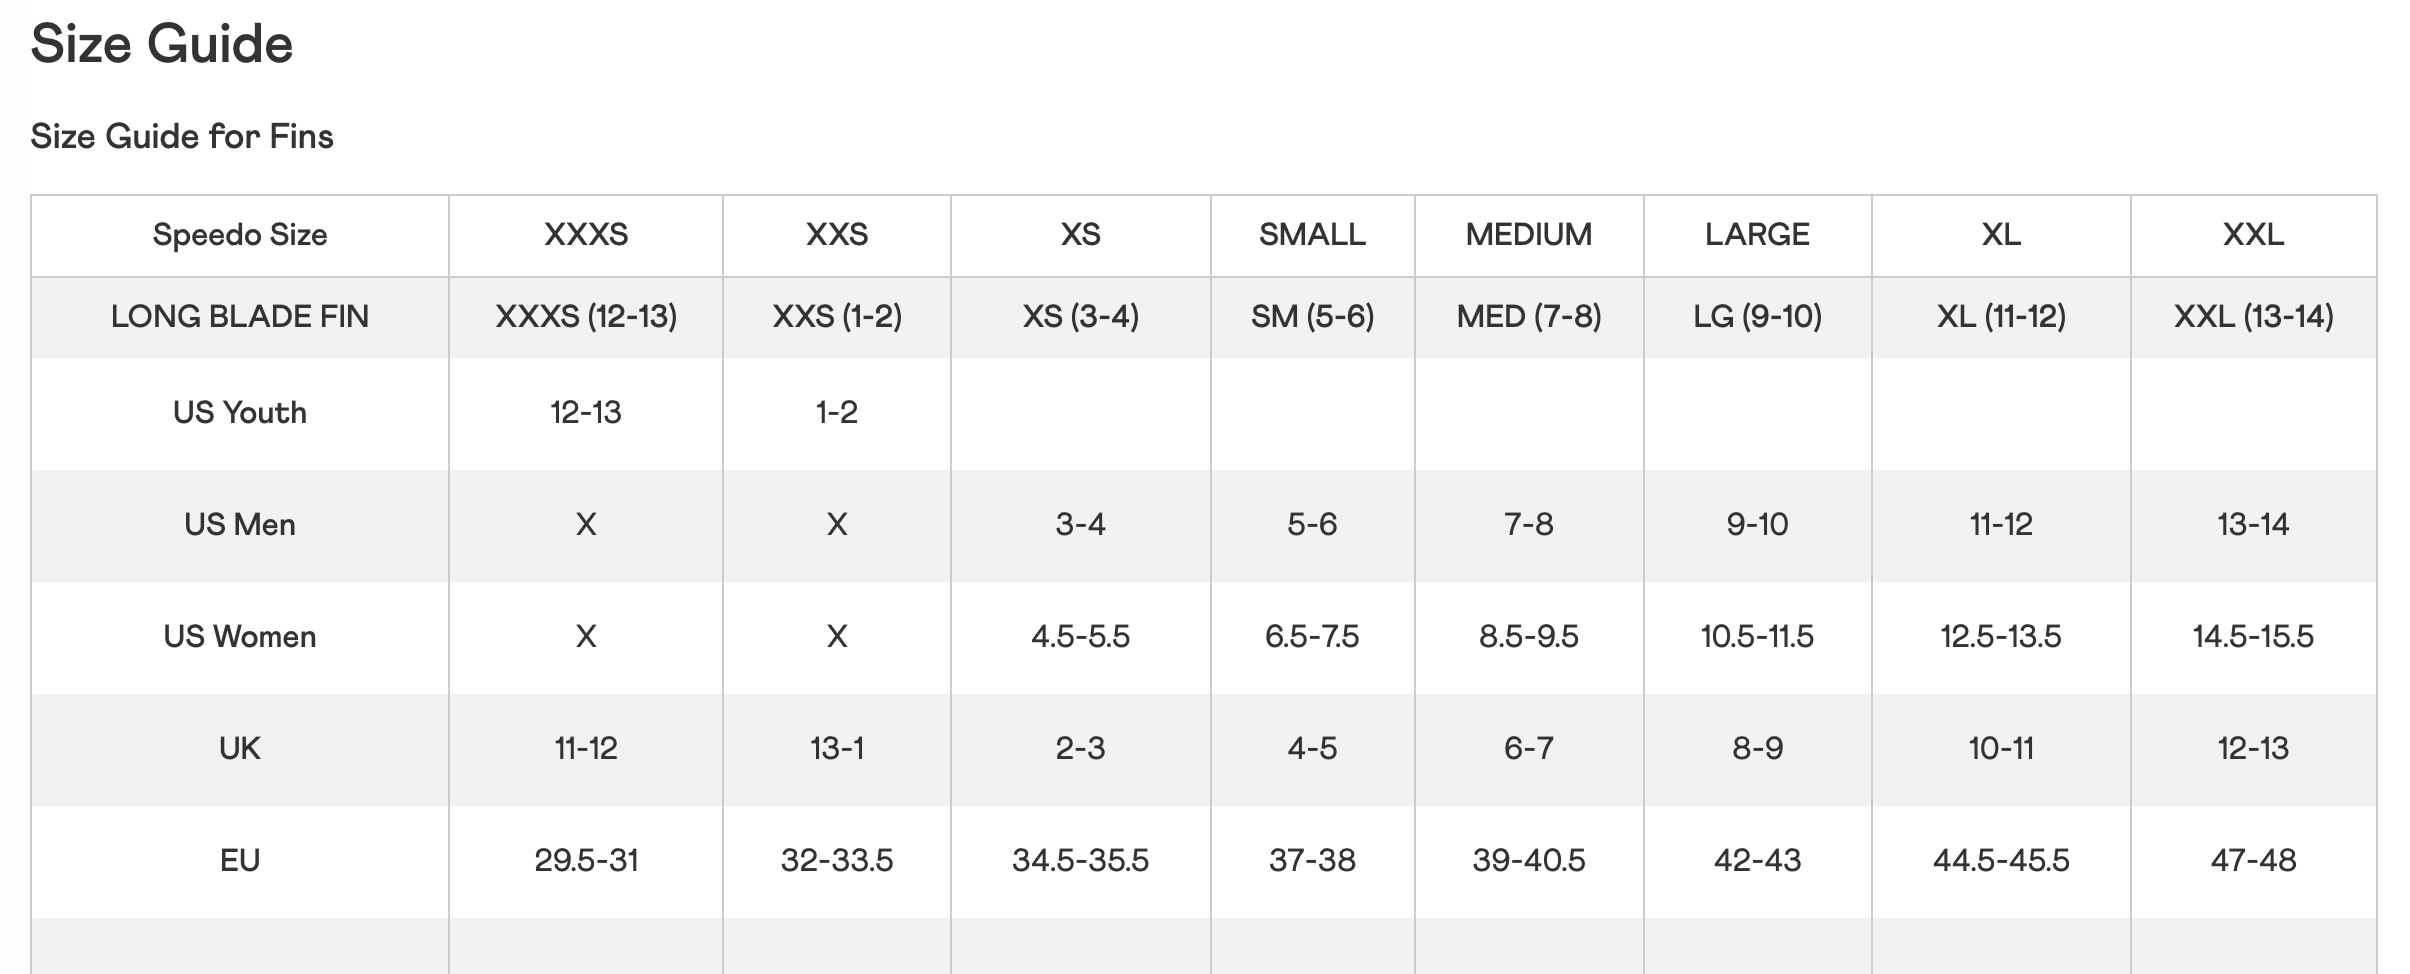Click UK size 13-1 cell
The image size is (2410, 974).
837,749
